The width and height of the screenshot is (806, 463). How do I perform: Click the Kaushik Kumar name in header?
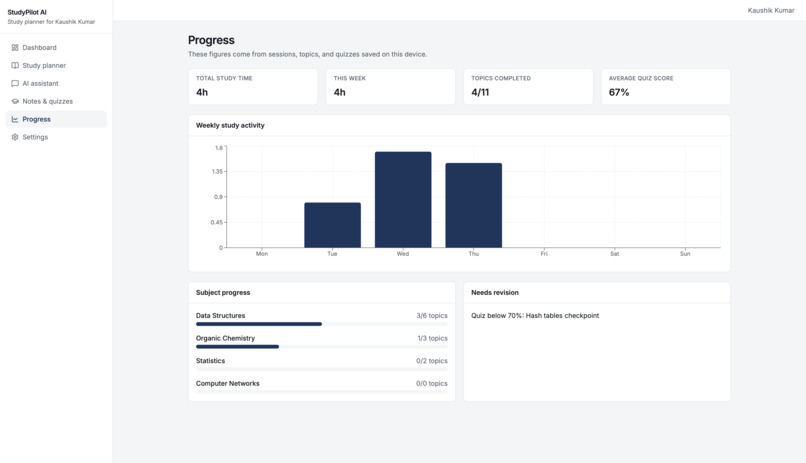(771, 10)
